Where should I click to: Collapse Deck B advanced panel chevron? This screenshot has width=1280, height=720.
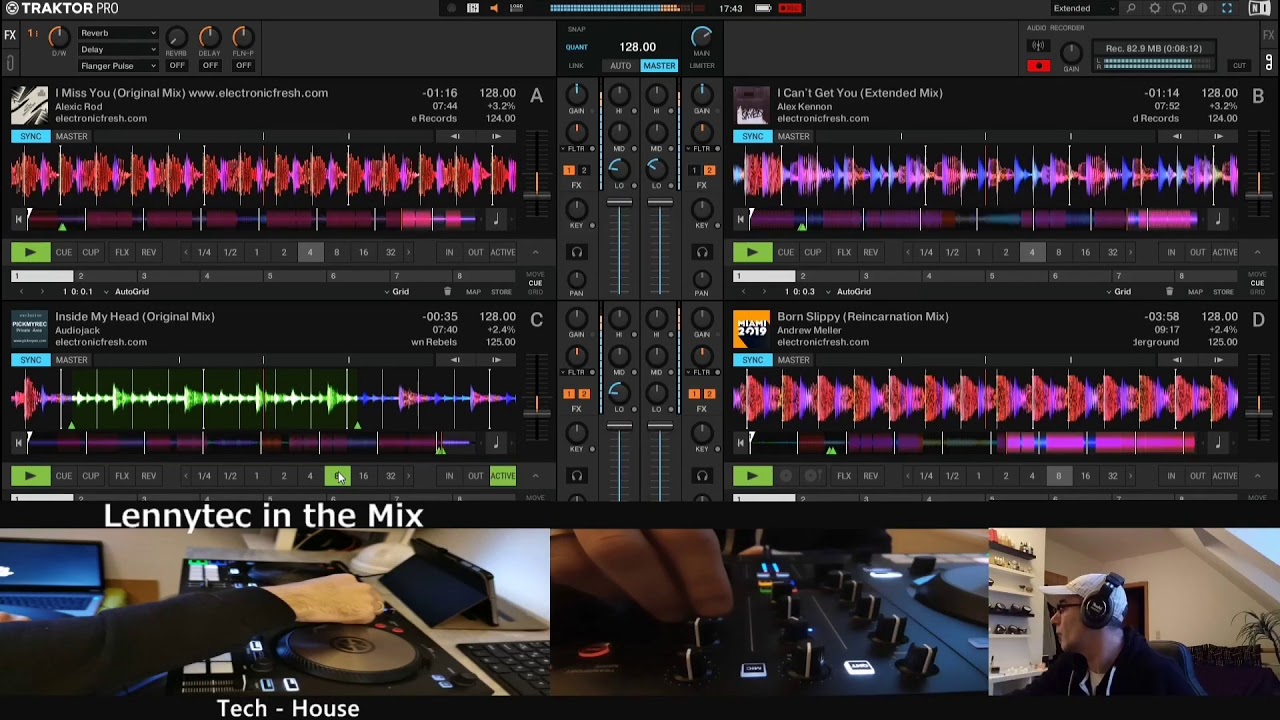tap(1258, 252)
